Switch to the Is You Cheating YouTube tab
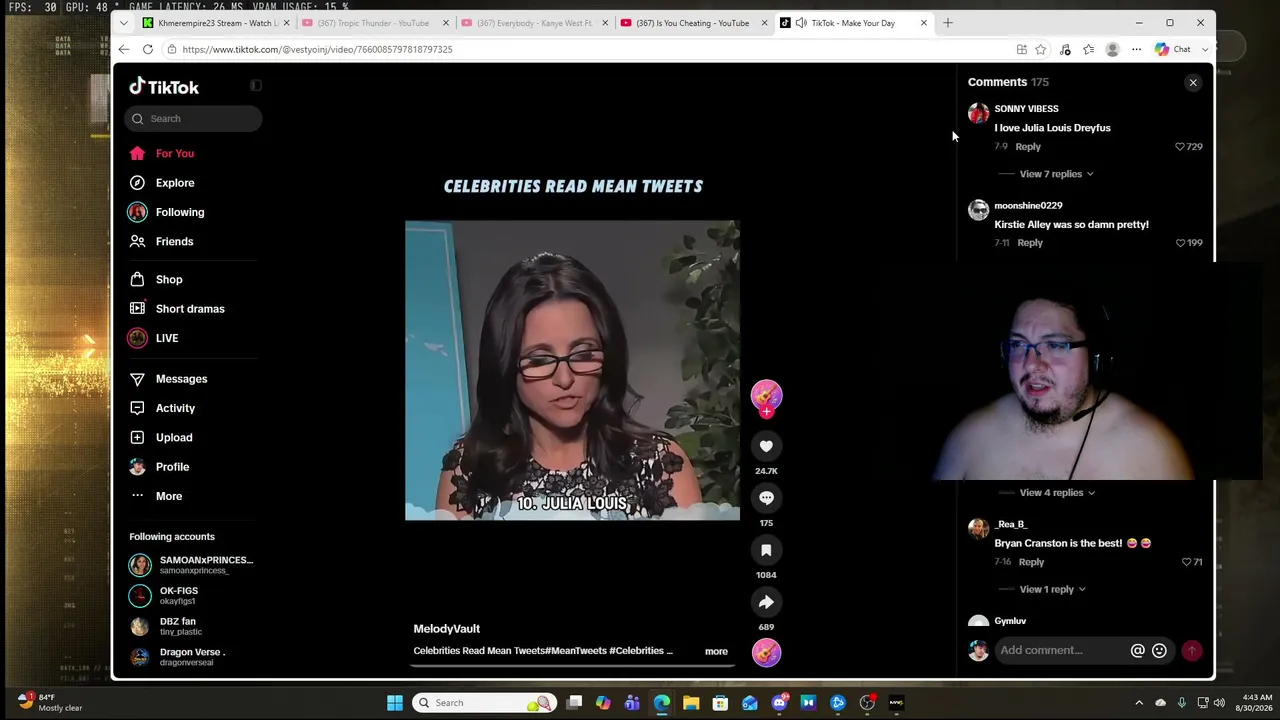The image size is (1280, 720). (x=692, y=23)
